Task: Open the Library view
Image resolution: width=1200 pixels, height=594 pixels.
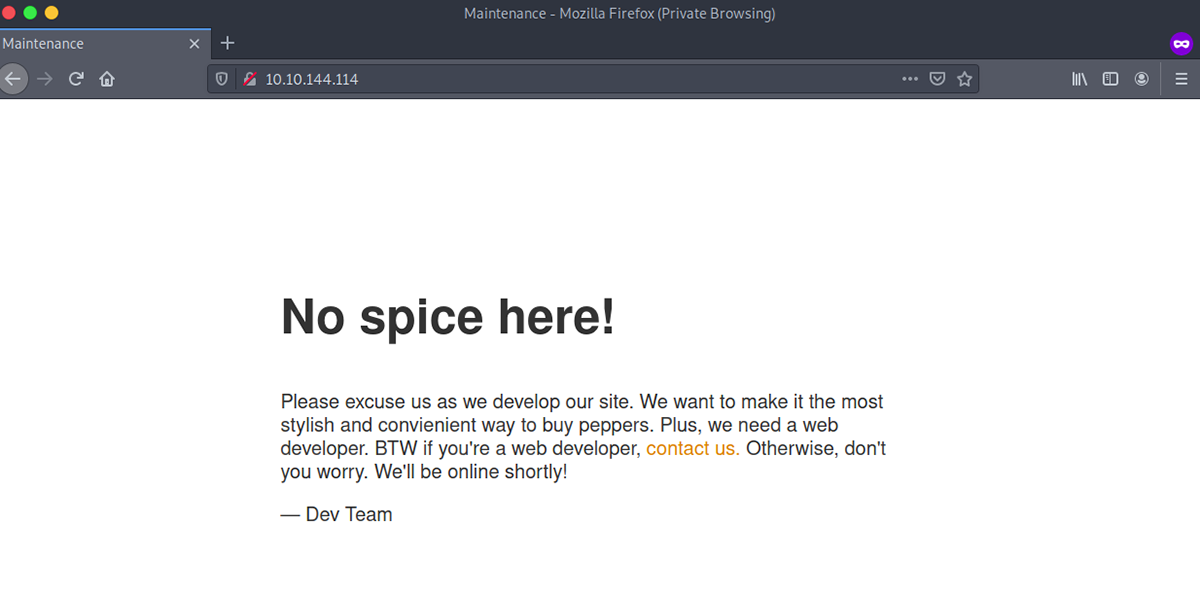Action: tap(1080, 79)
